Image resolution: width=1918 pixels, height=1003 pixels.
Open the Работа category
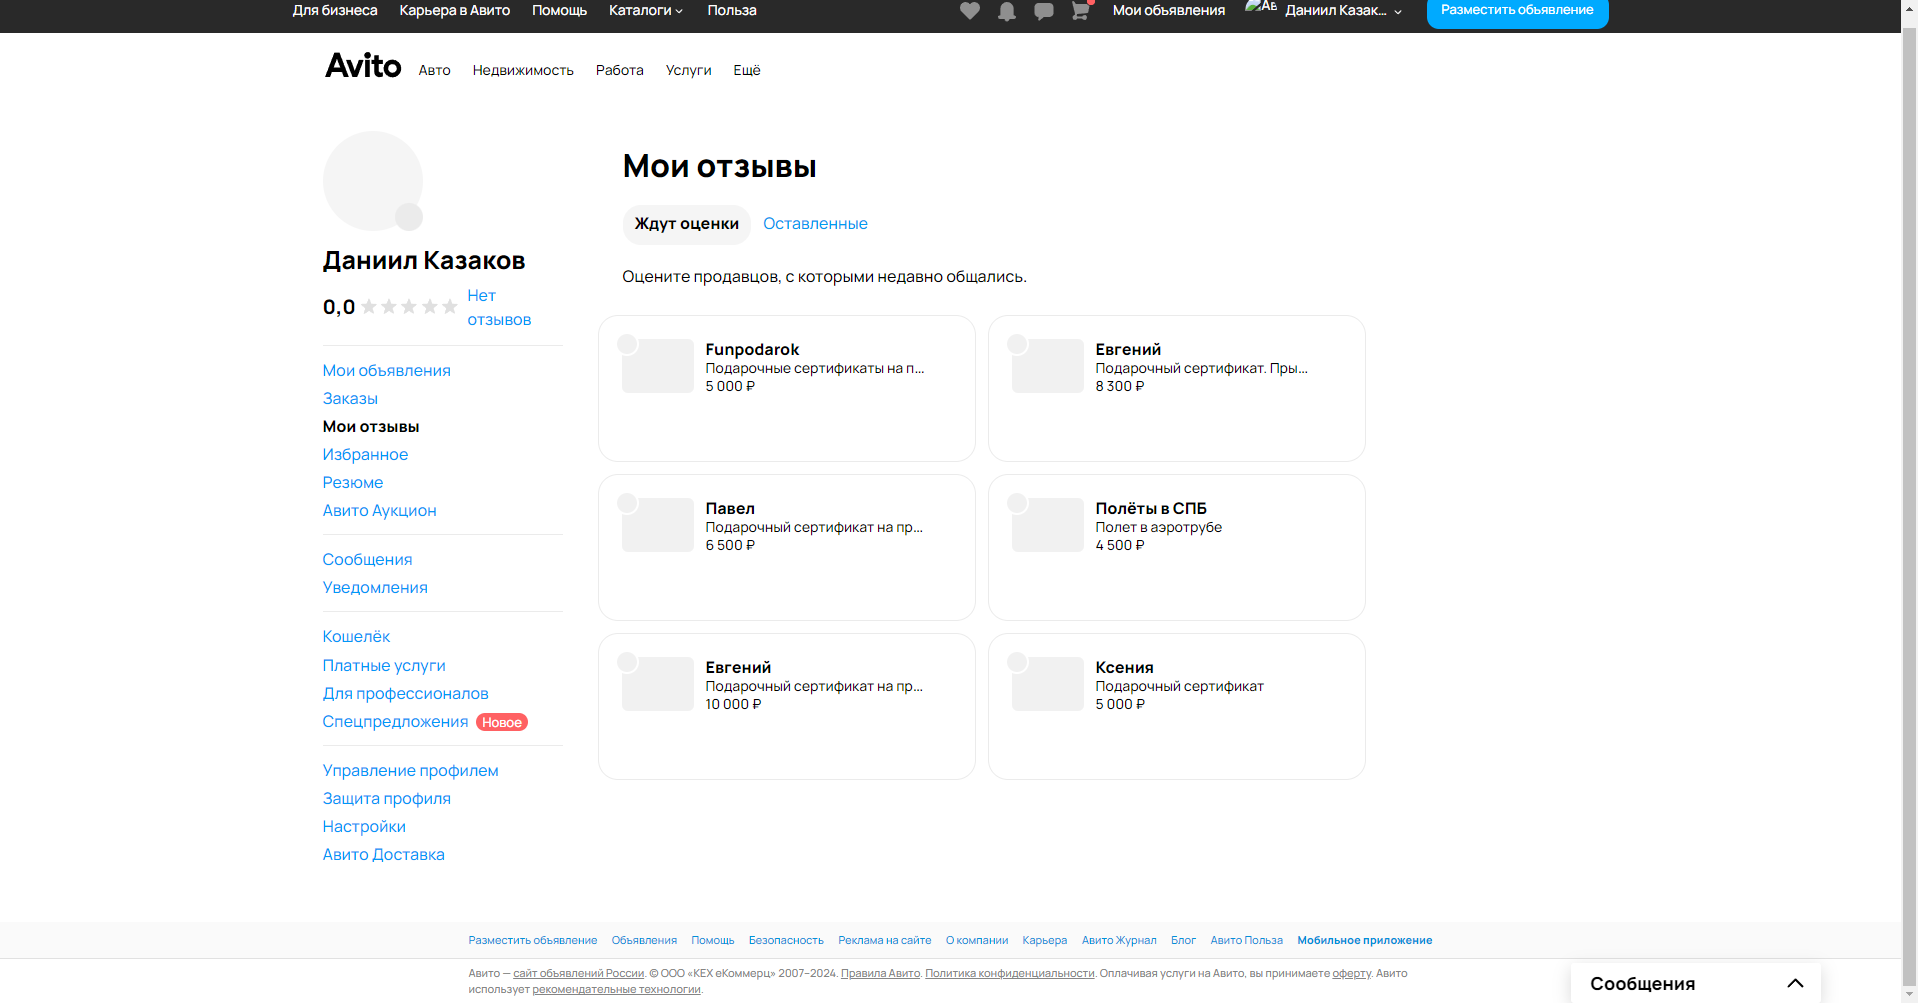pos(620,70)
